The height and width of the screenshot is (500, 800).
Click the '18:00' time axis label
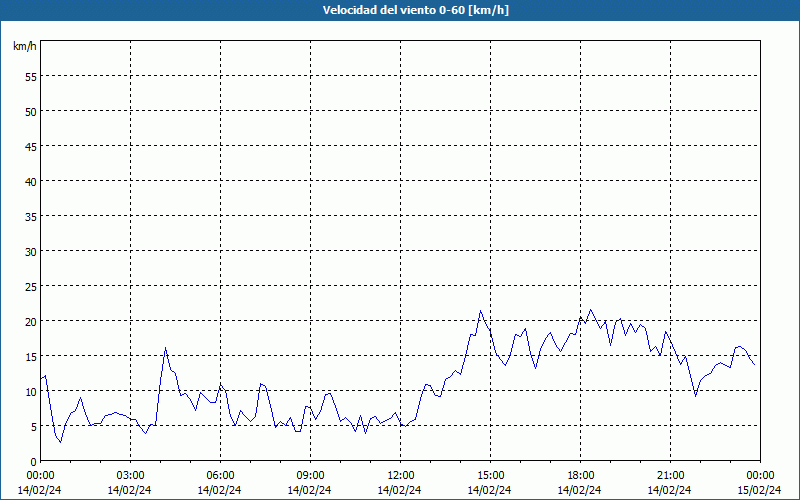click(x=581, y=476)
